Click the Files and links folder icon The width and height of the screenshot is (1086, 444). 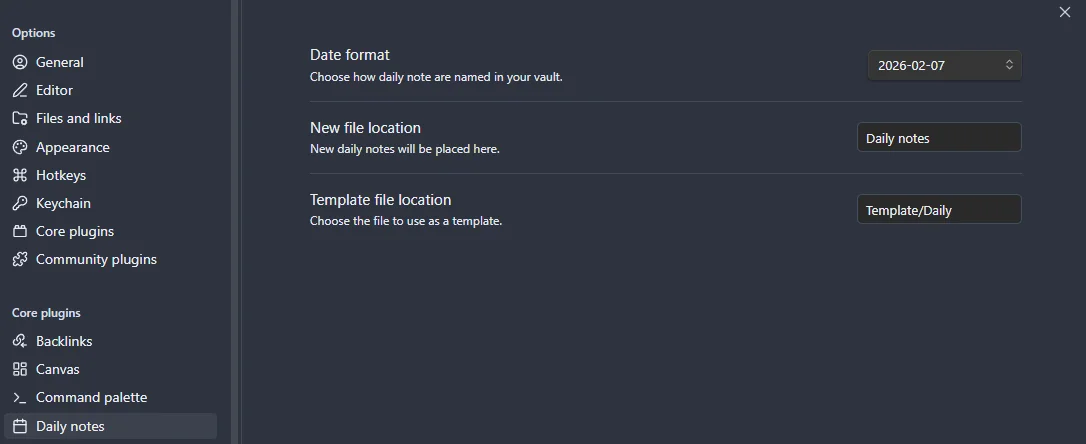point(20,118)
